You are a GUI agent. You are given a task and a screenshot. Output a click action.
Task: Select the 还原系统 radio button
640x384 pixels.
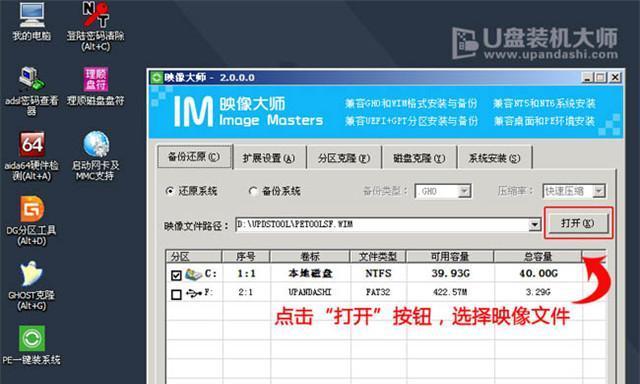[x=170, y=191]
